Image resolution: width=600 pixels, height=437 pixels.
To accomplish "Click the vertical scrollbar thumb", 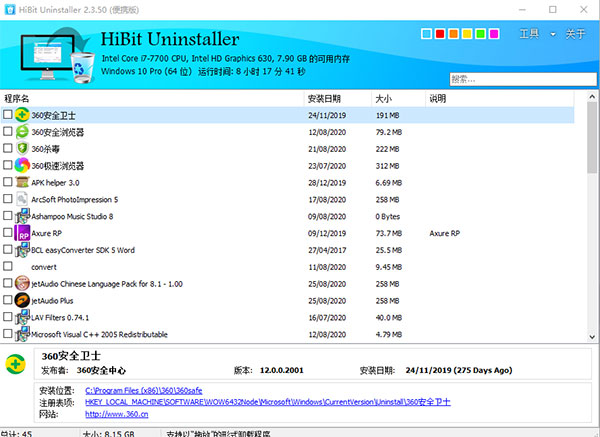I will point(592,137).
